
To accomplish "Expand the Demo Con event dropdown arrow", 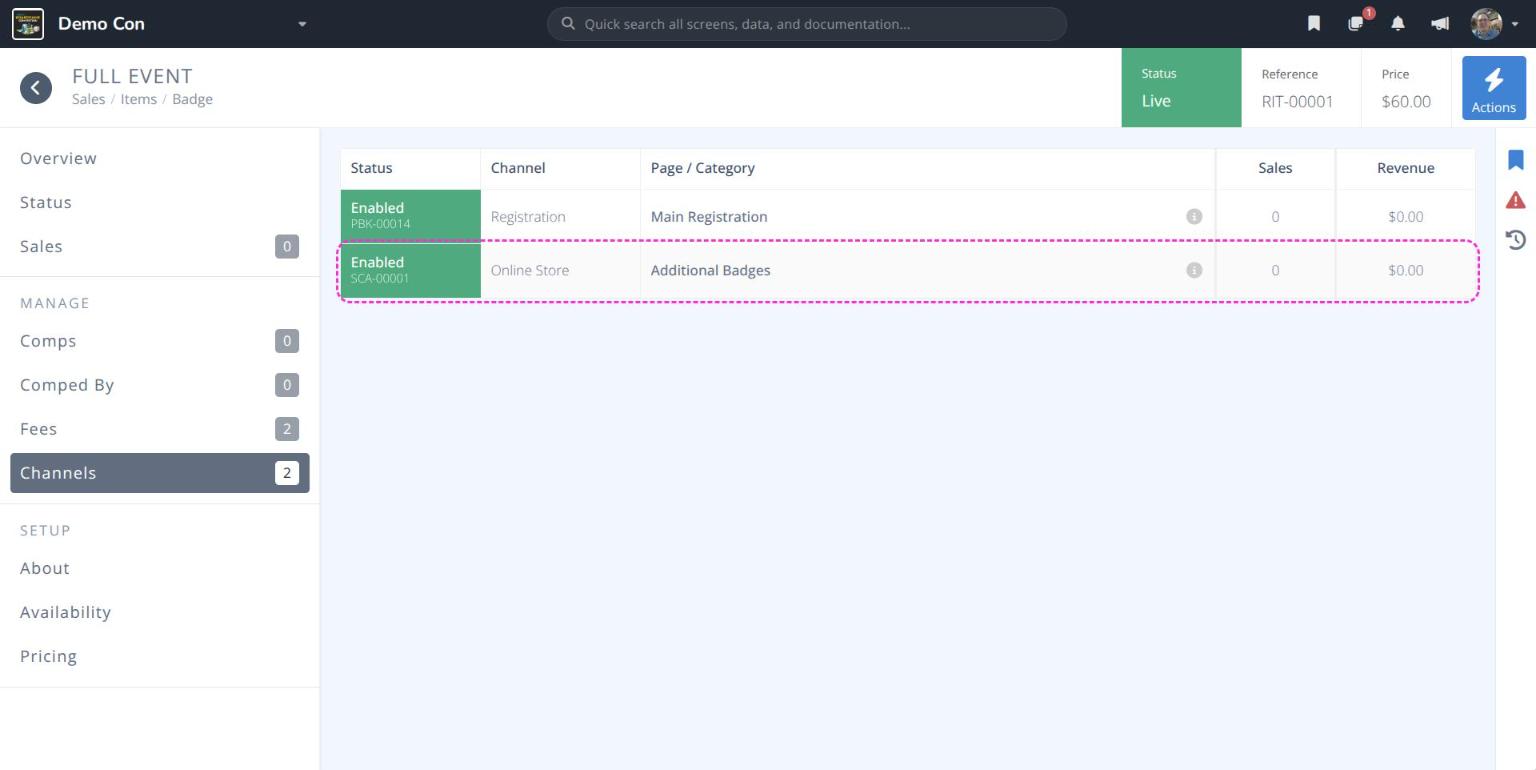I will coord(302,24).
